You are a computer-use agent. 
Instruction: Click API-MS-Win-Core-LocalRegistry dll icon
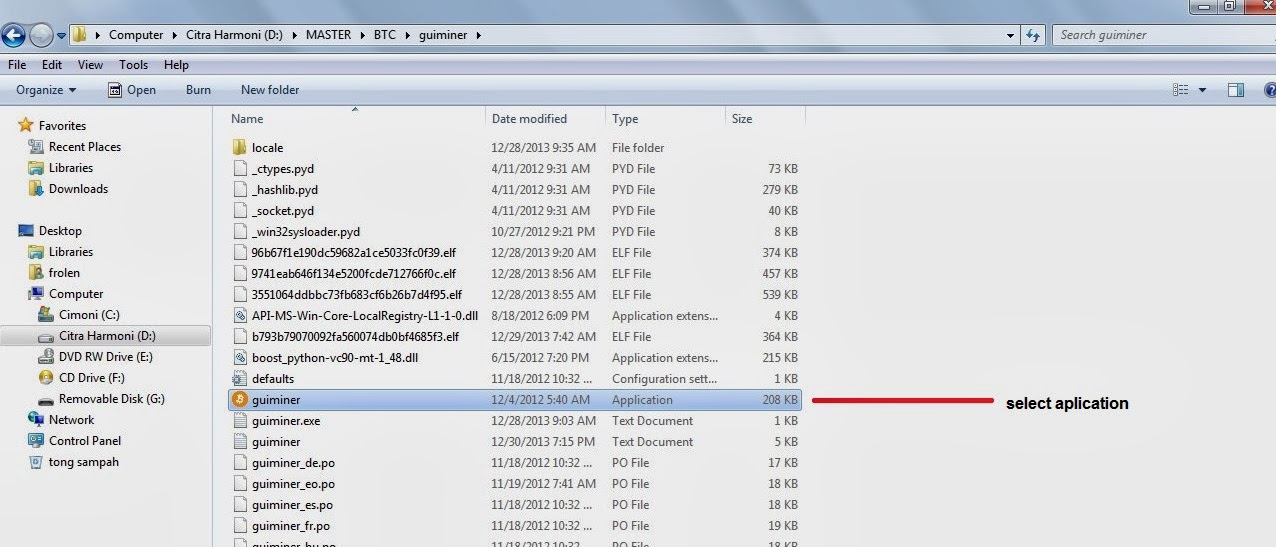tap(239, 316)
